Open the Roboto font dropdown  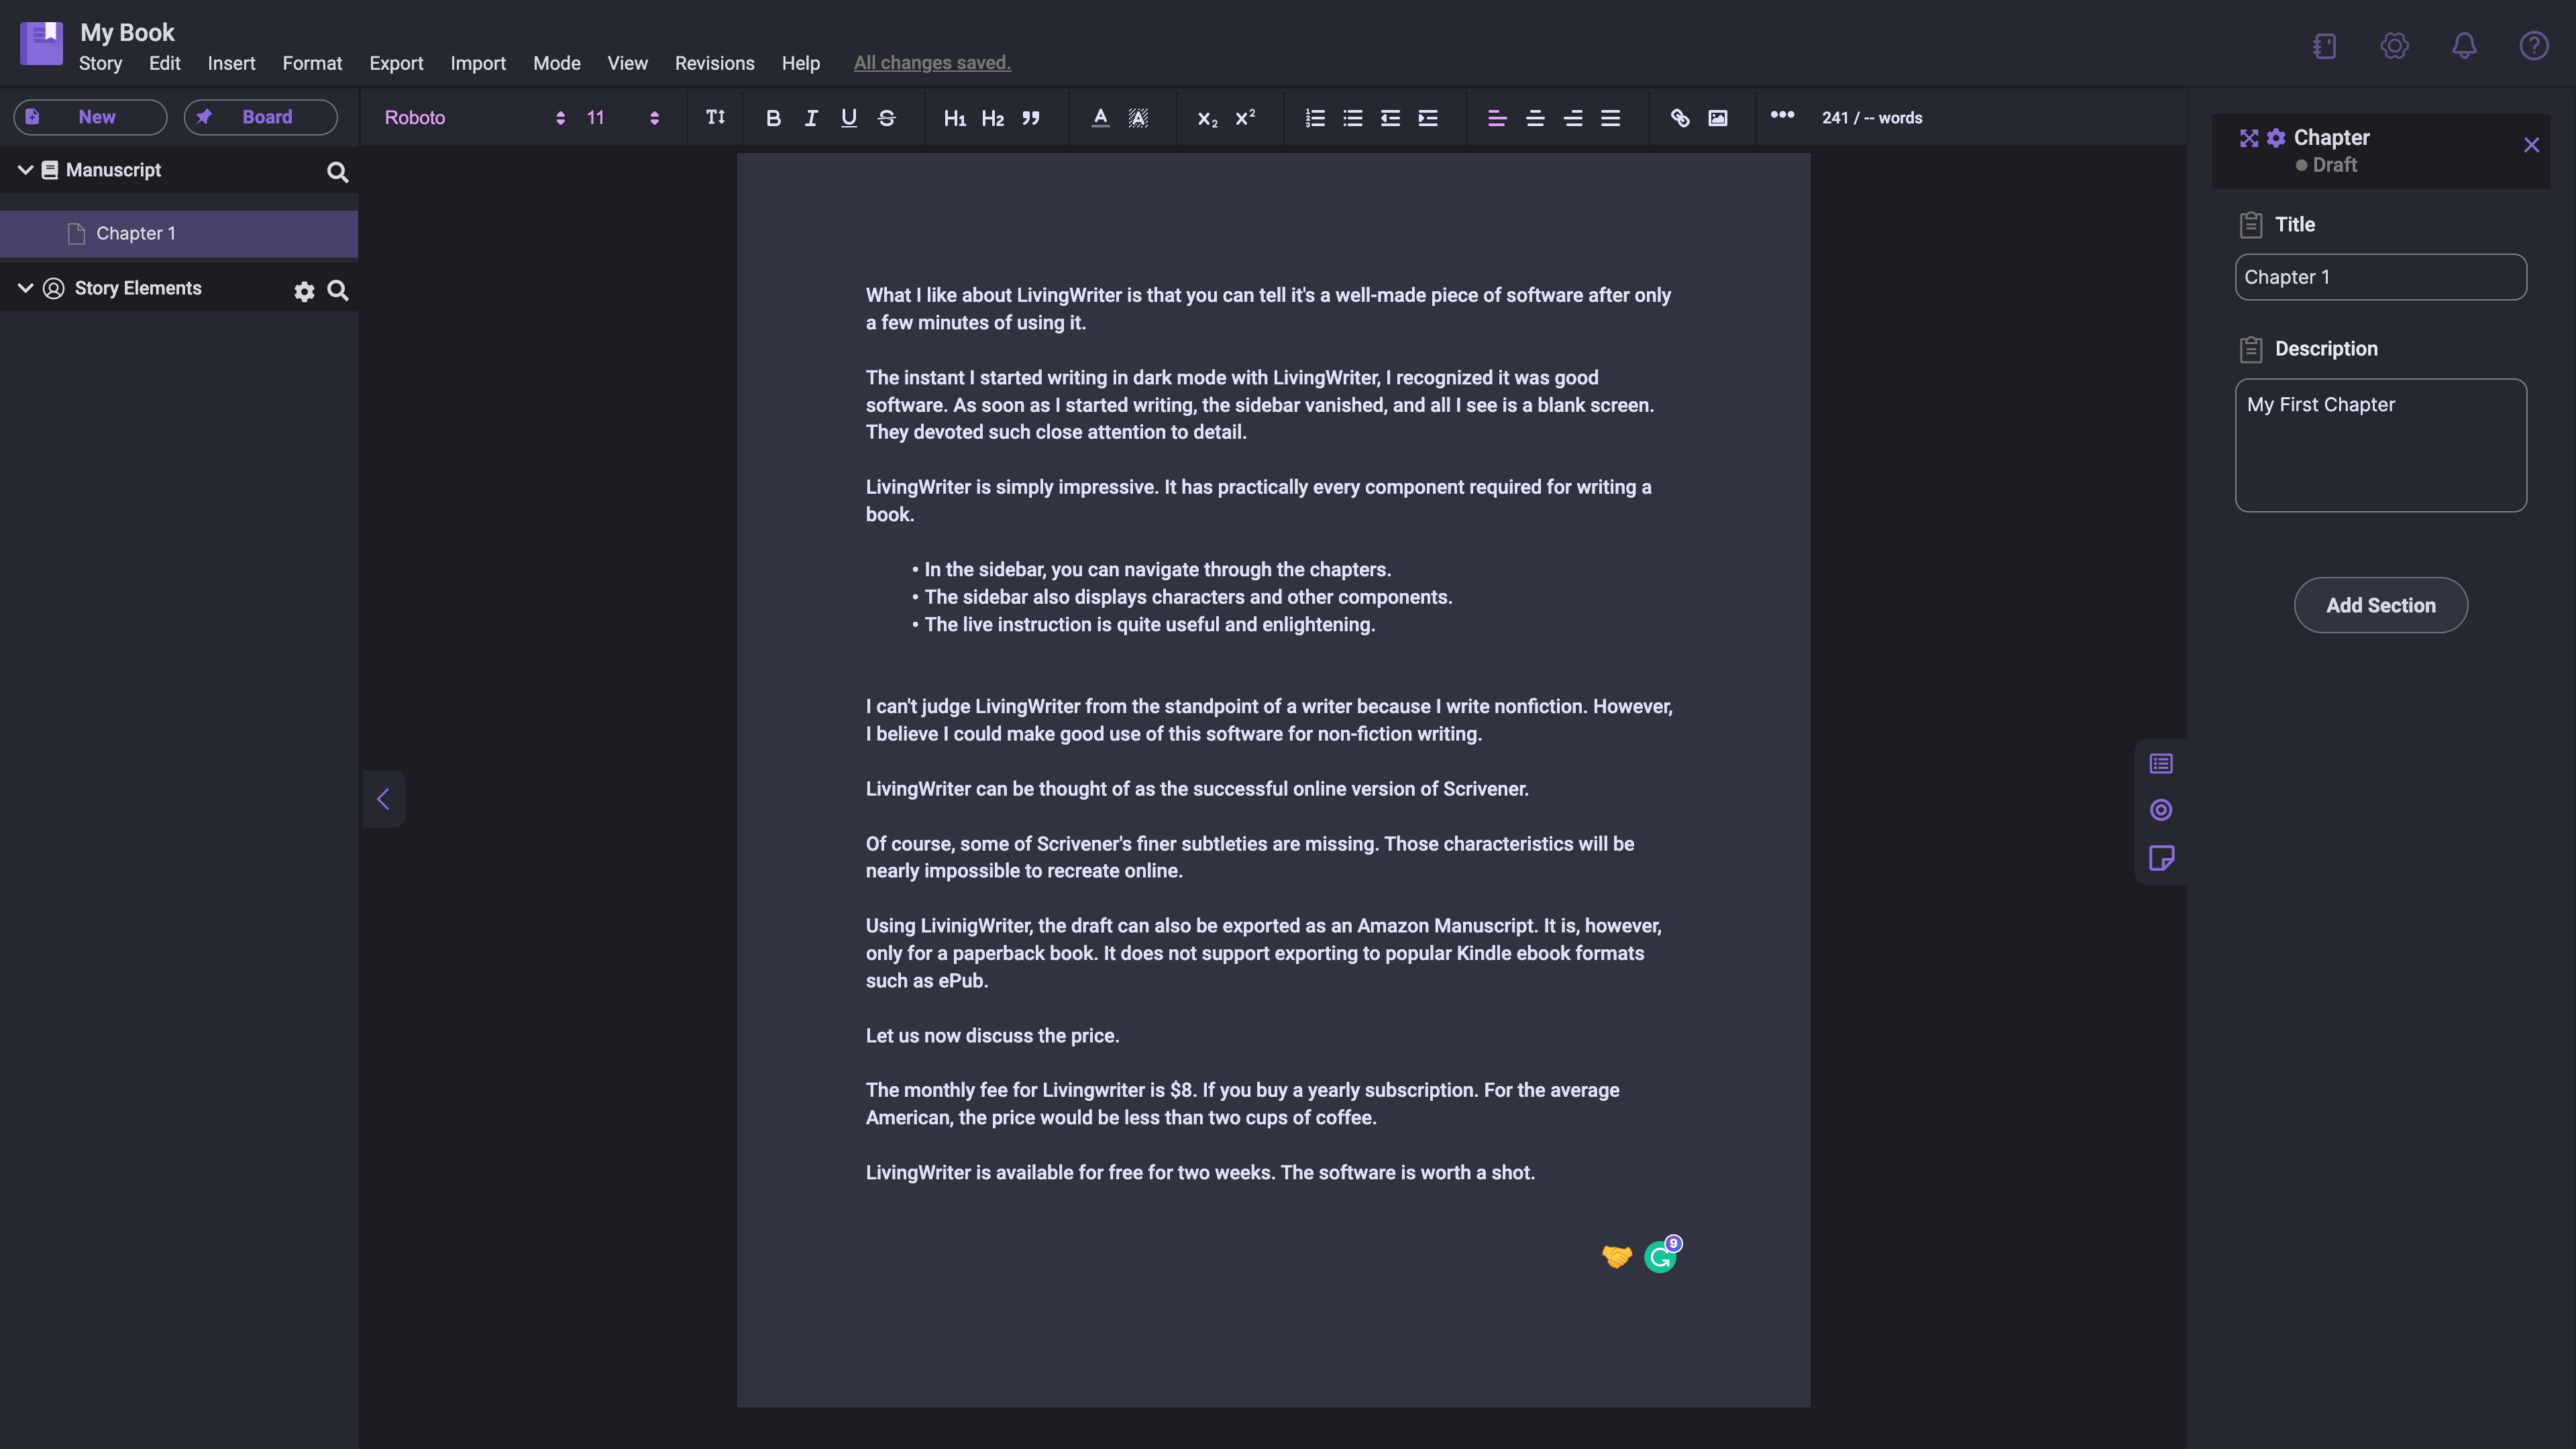point(475,118)
